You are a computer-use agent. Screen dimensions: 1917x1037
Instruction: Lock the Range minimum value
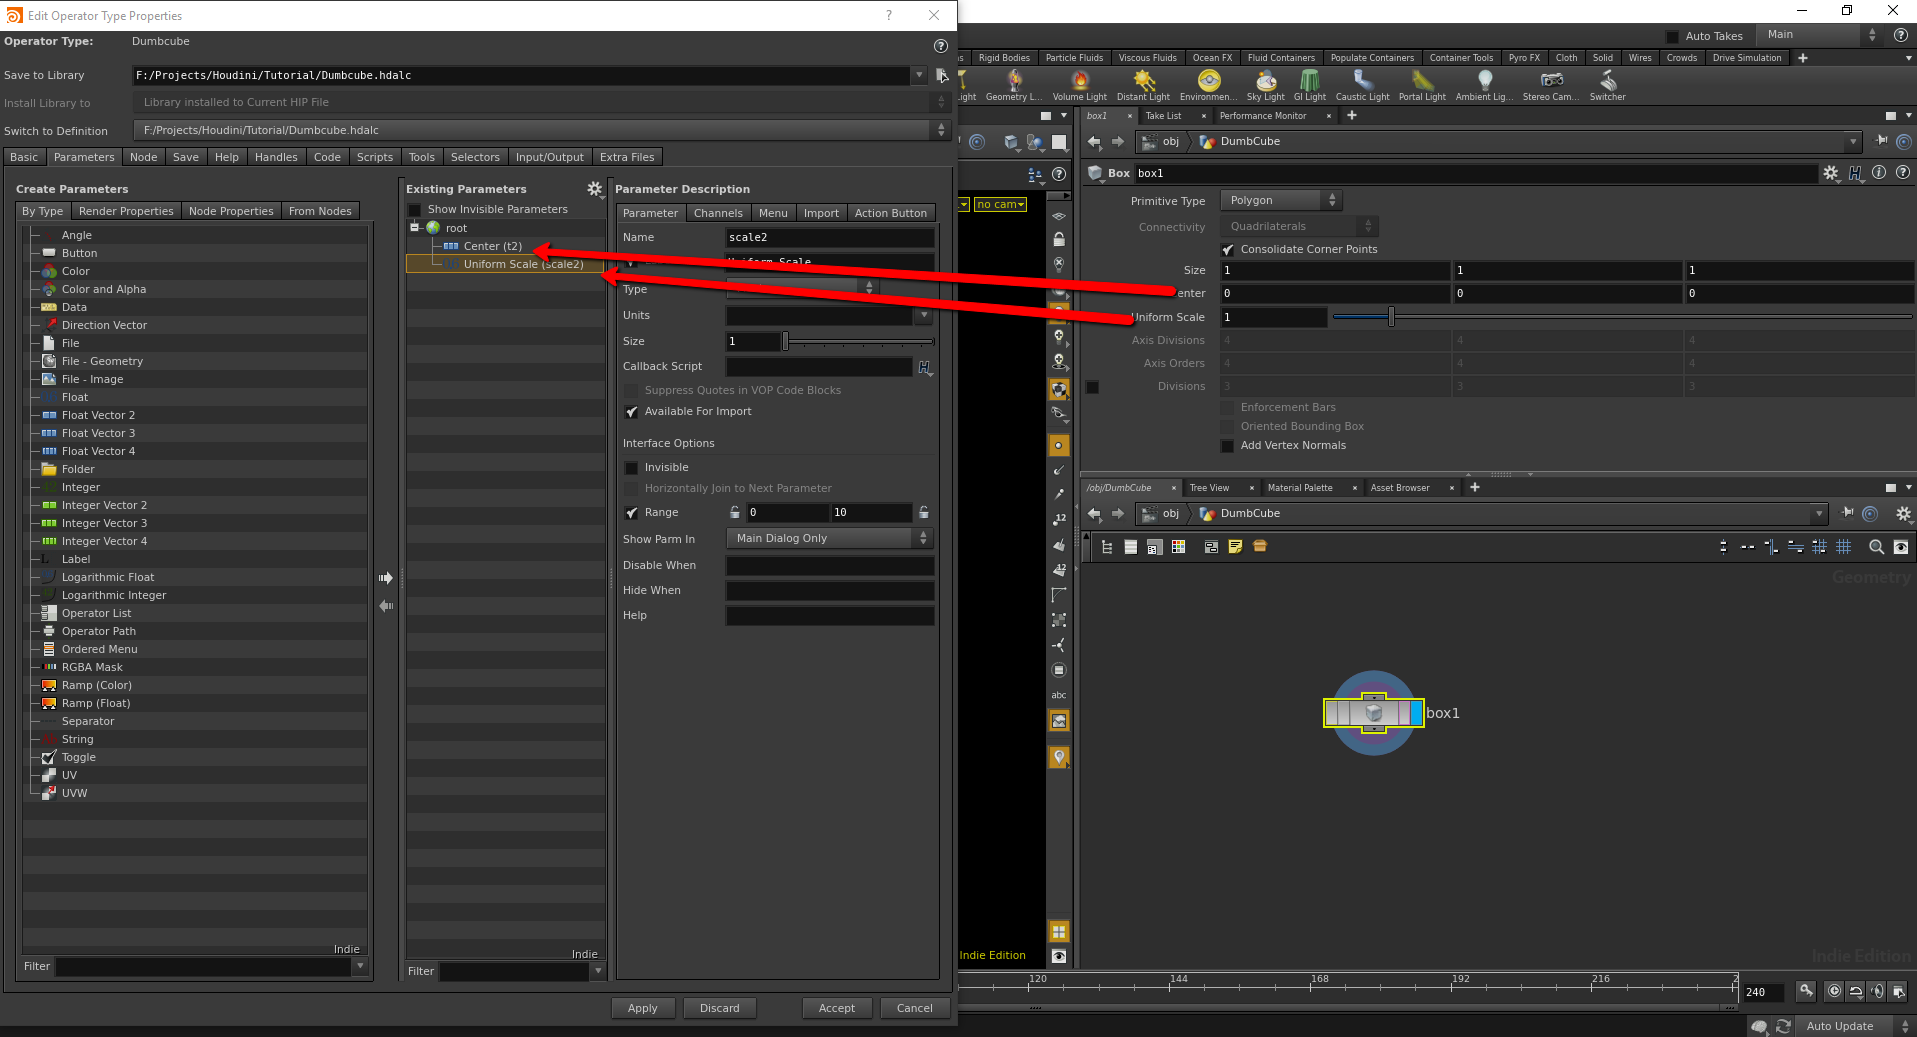pos(735,513)
